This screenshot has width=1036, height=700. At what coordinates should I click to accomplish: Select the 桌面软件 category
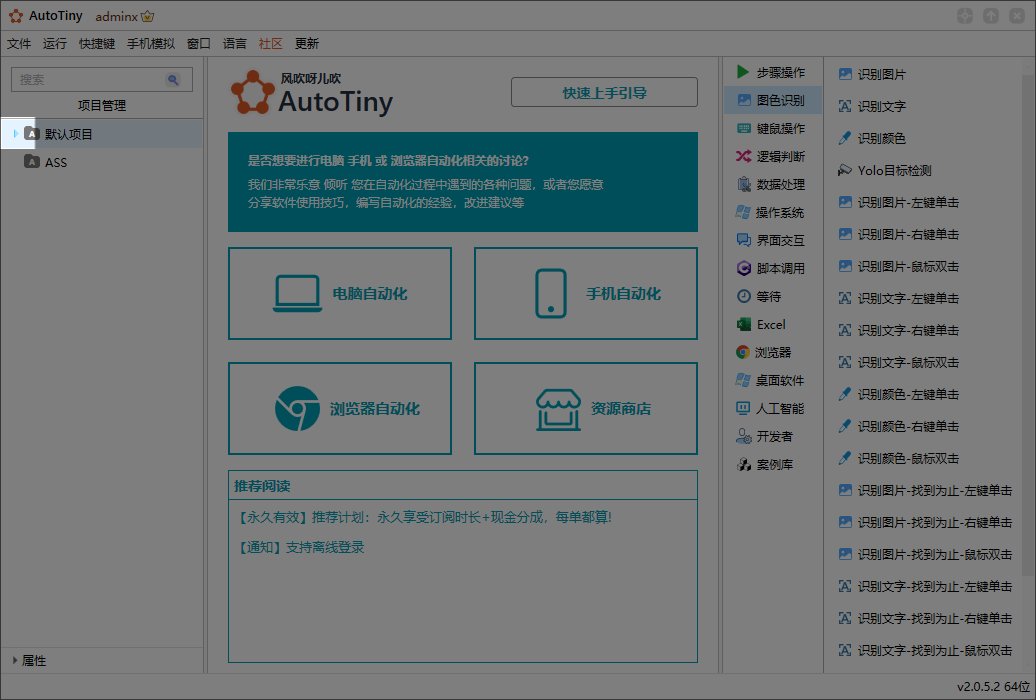click(x=772, y=380)
